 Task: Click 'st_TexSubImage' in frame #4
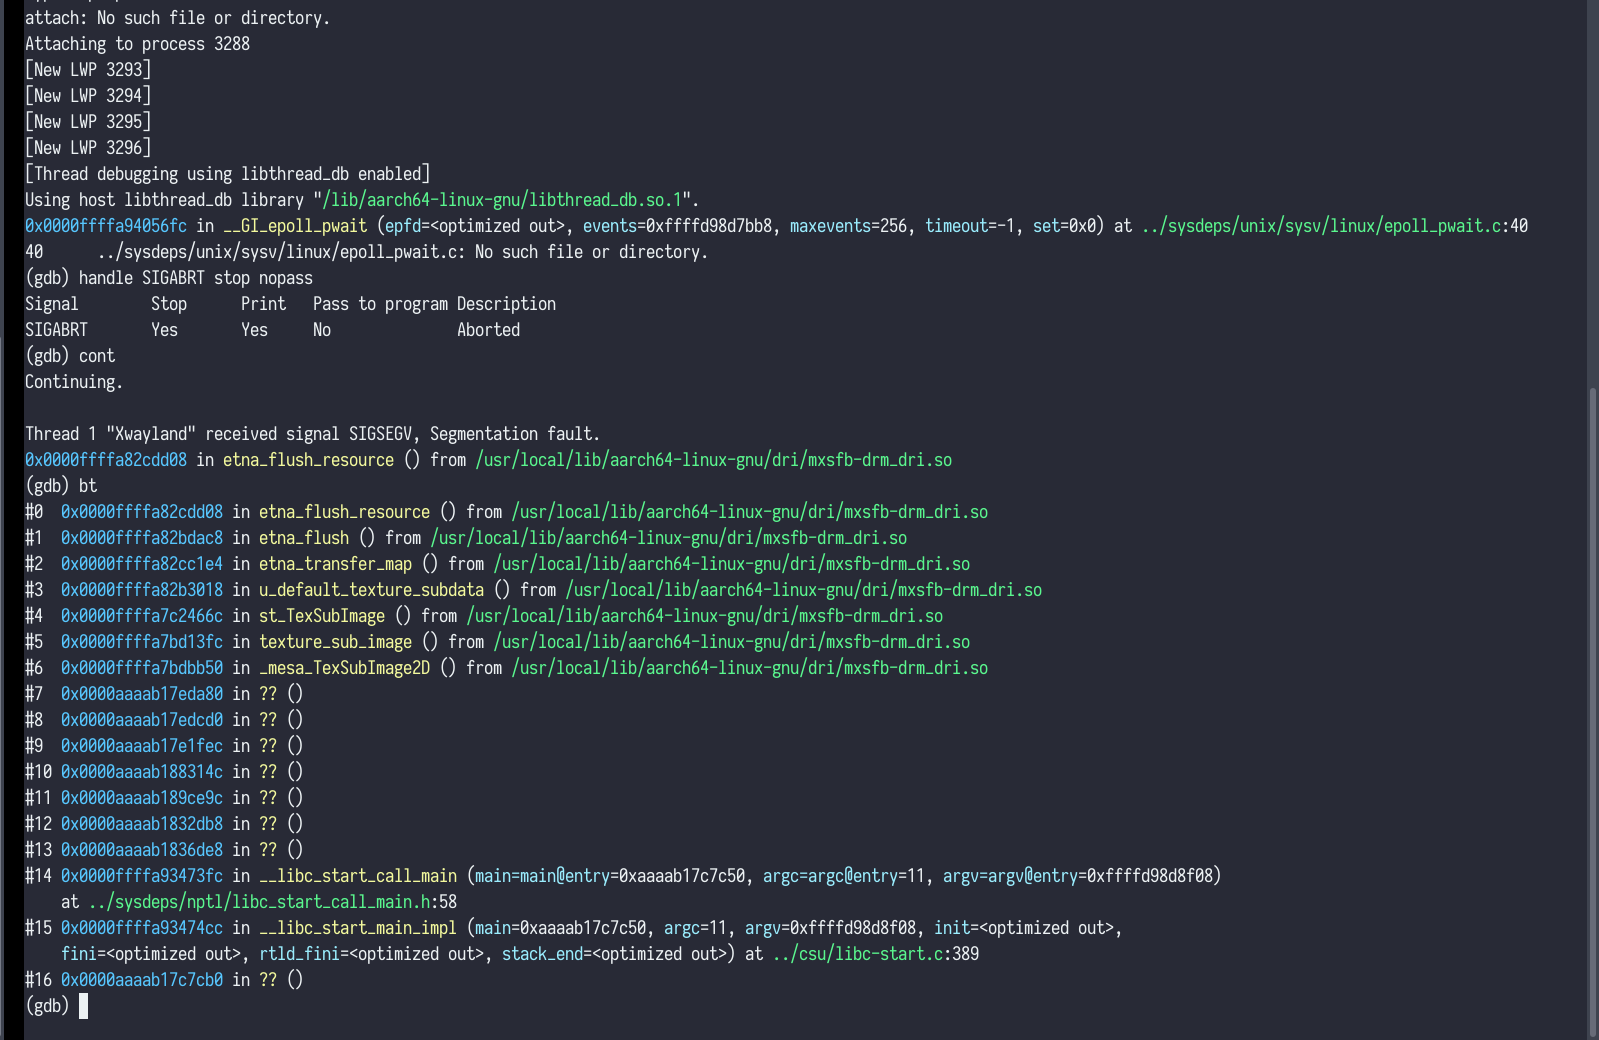pyautogui.click(x=322, y=616)
